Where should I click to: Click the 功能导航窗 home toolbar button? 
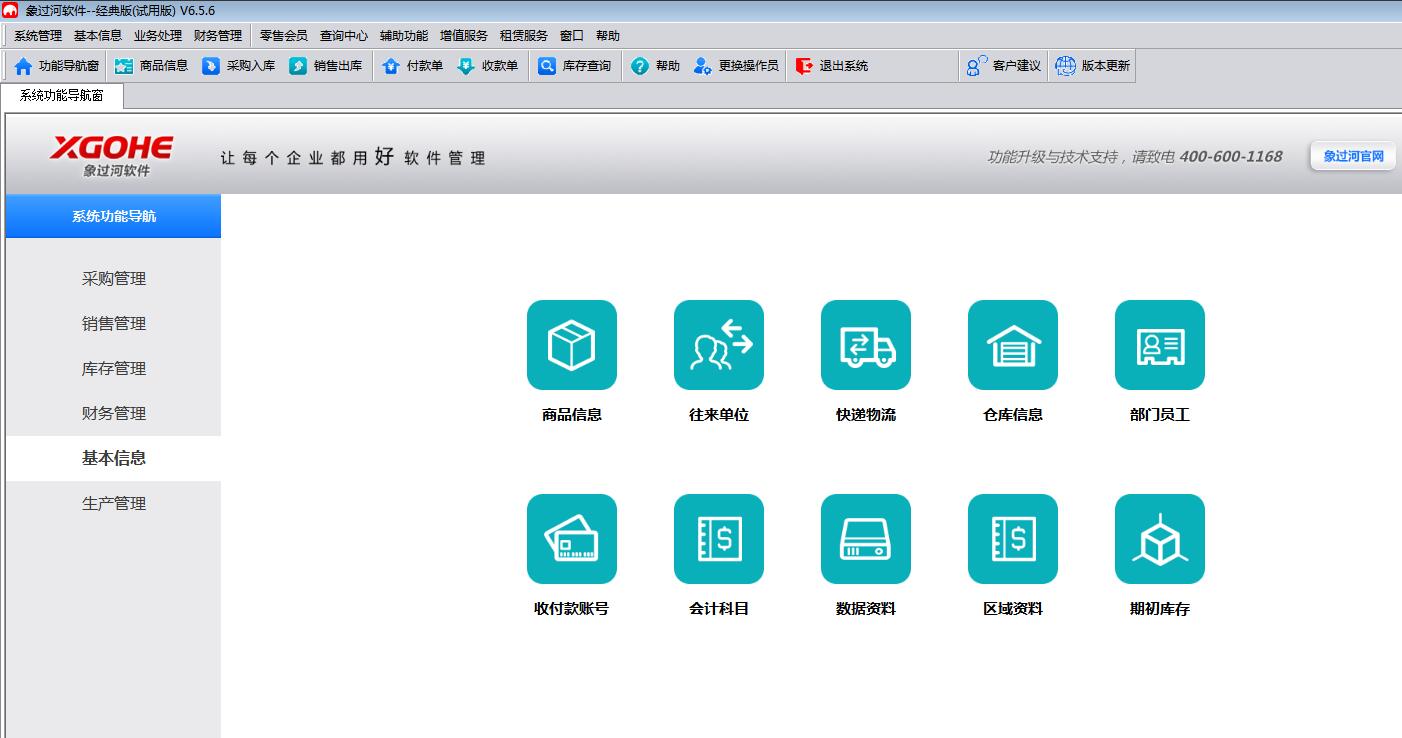click(56, 66)
